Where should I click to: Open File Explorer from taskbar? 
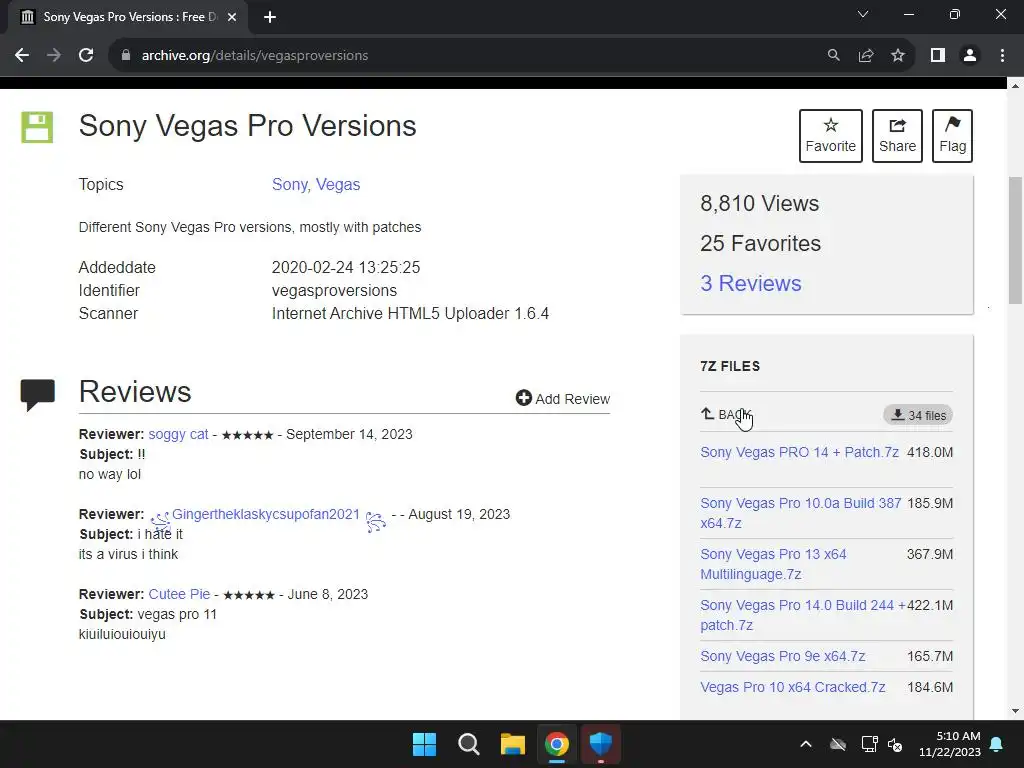click(513, 744)
